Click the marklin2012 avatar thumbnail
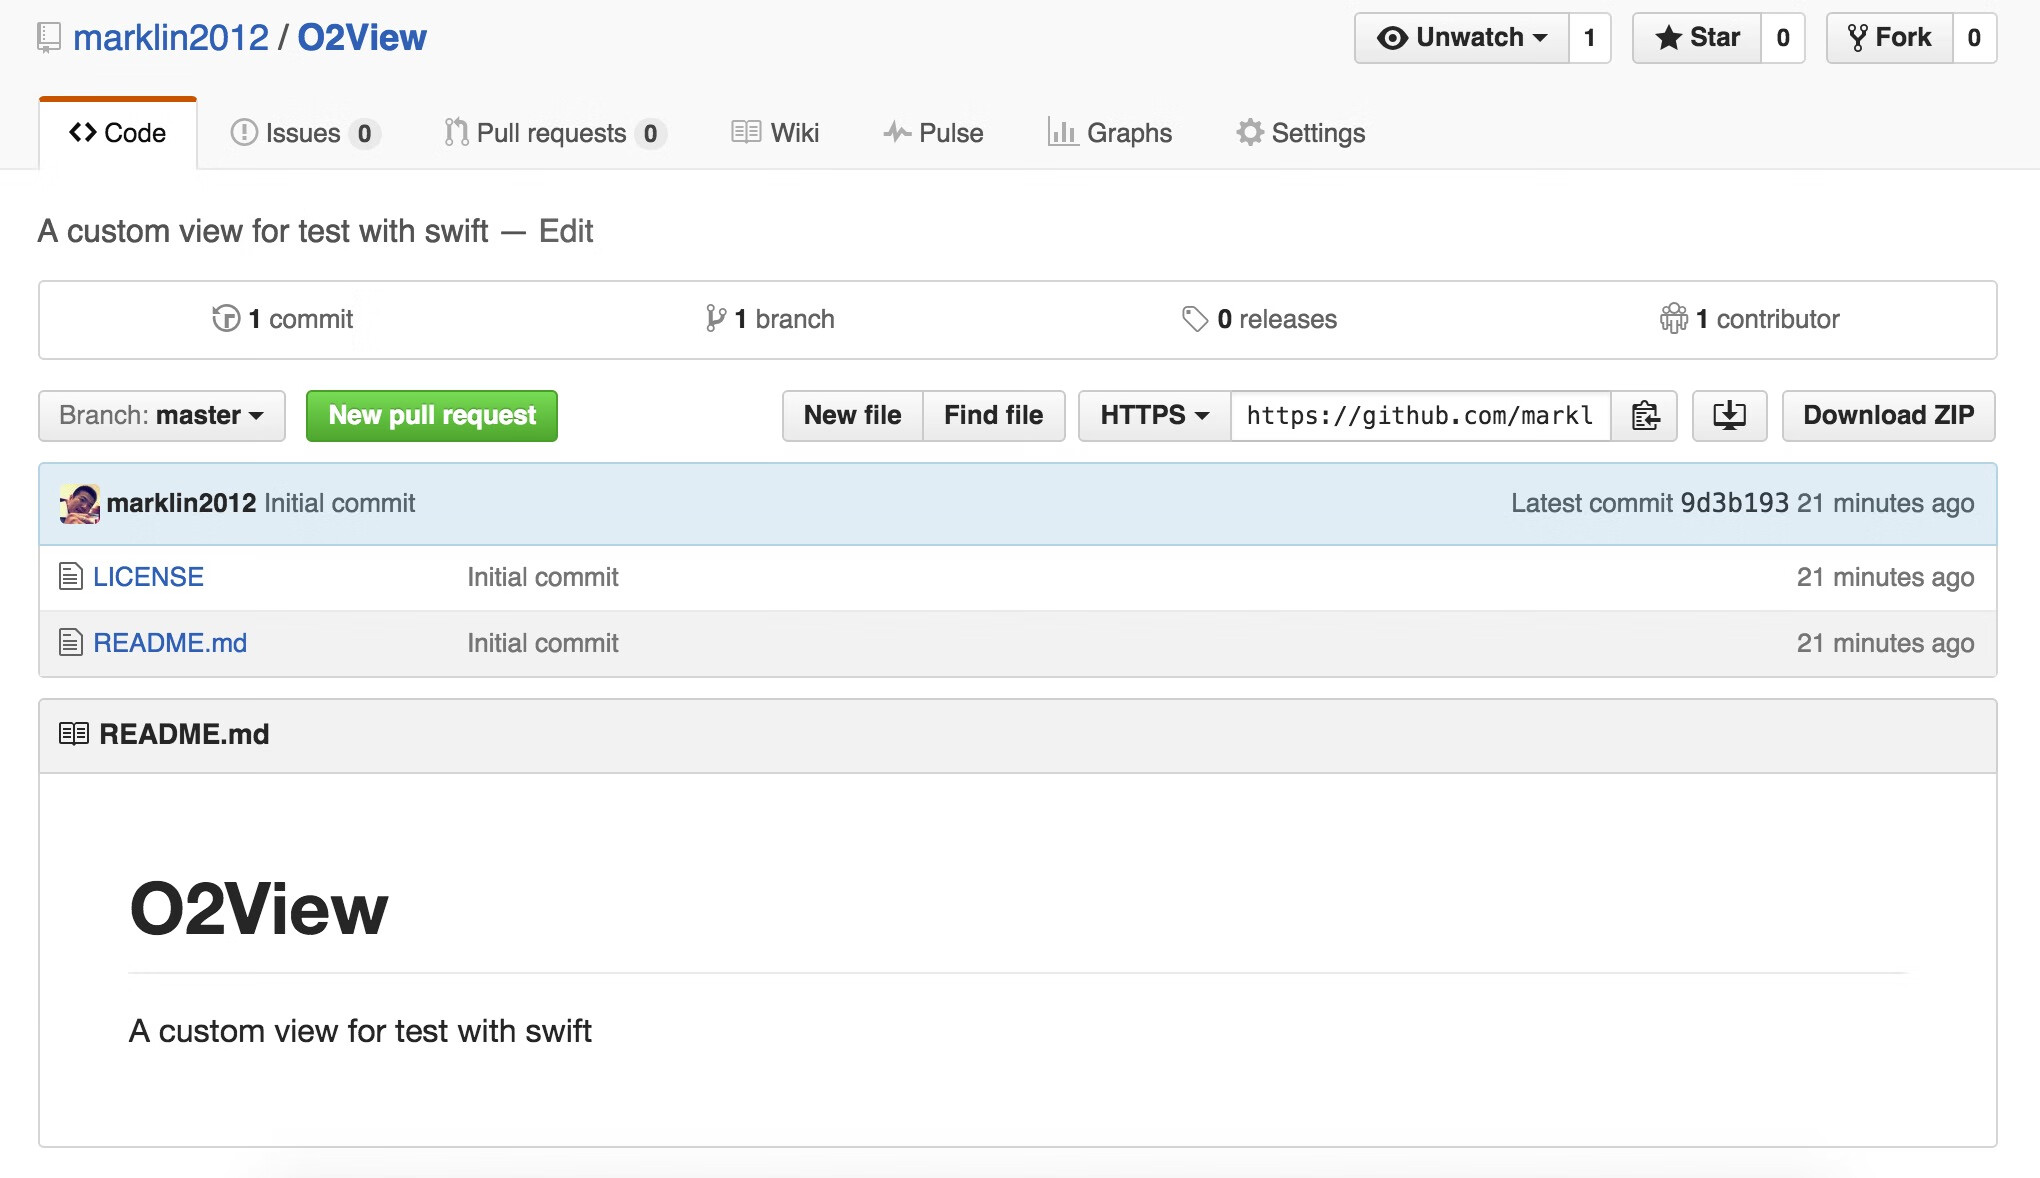2040x1178 pixels. [80, 504]
